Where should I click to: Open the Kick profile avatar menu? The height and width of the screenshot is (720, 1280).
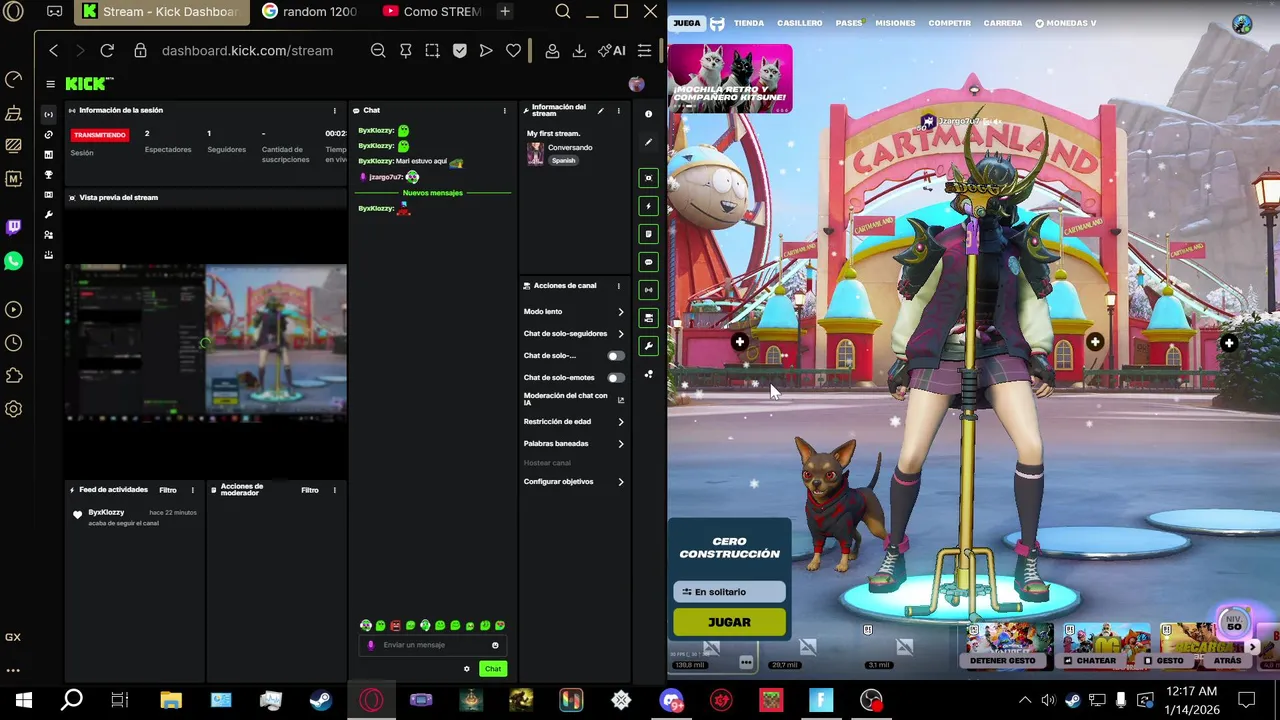tap(636, 84)
